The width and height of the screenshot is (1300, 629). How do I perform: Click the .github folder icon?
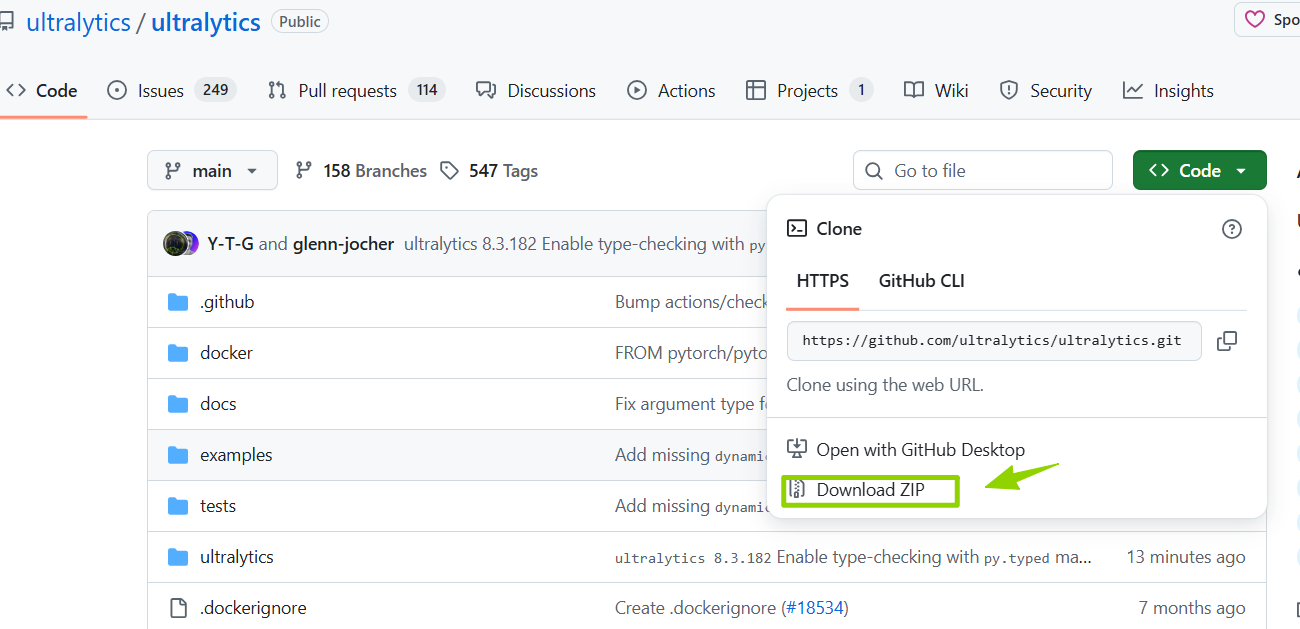(x=178, y=302)
